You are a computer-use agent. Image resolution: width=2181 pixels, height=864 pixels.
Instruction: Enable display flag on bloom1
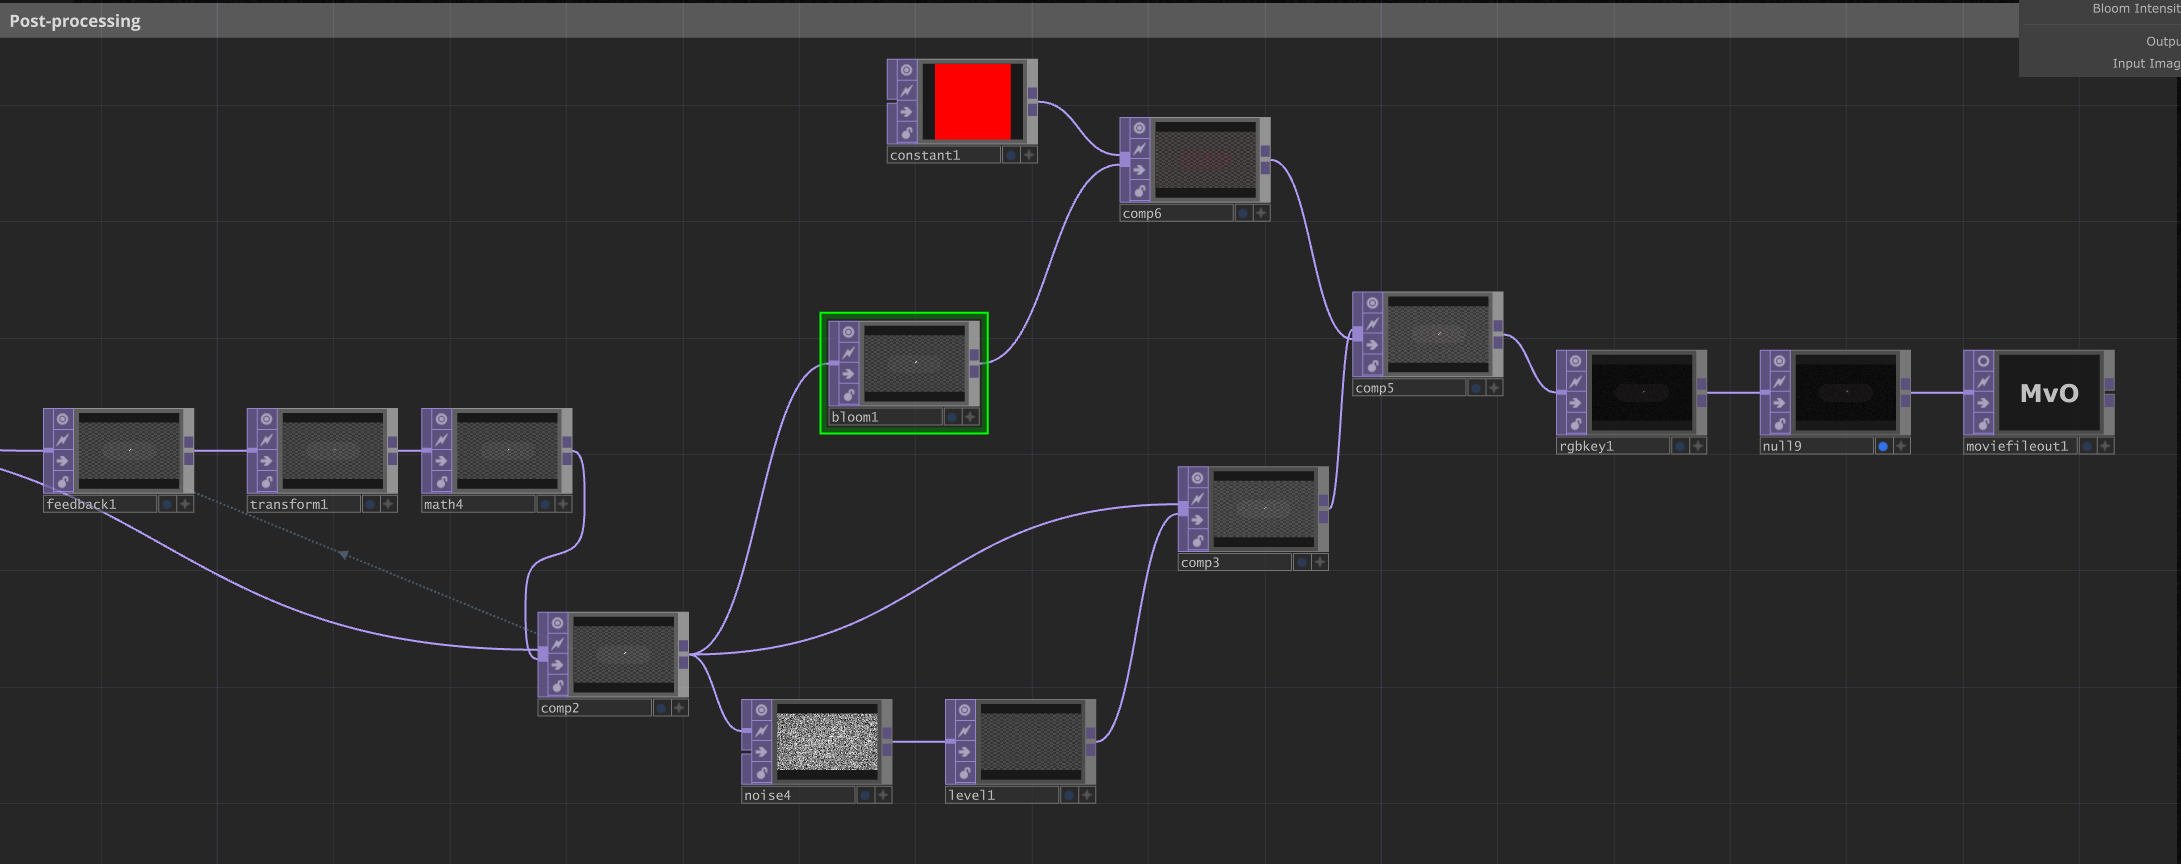pyautogui.click(x=952, y=417)
